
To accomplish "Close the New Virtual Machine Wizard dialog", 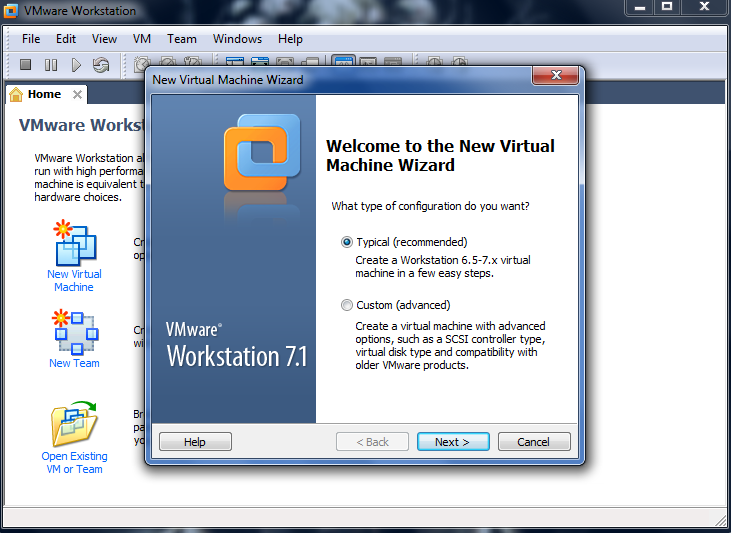I will click(556, 75).
